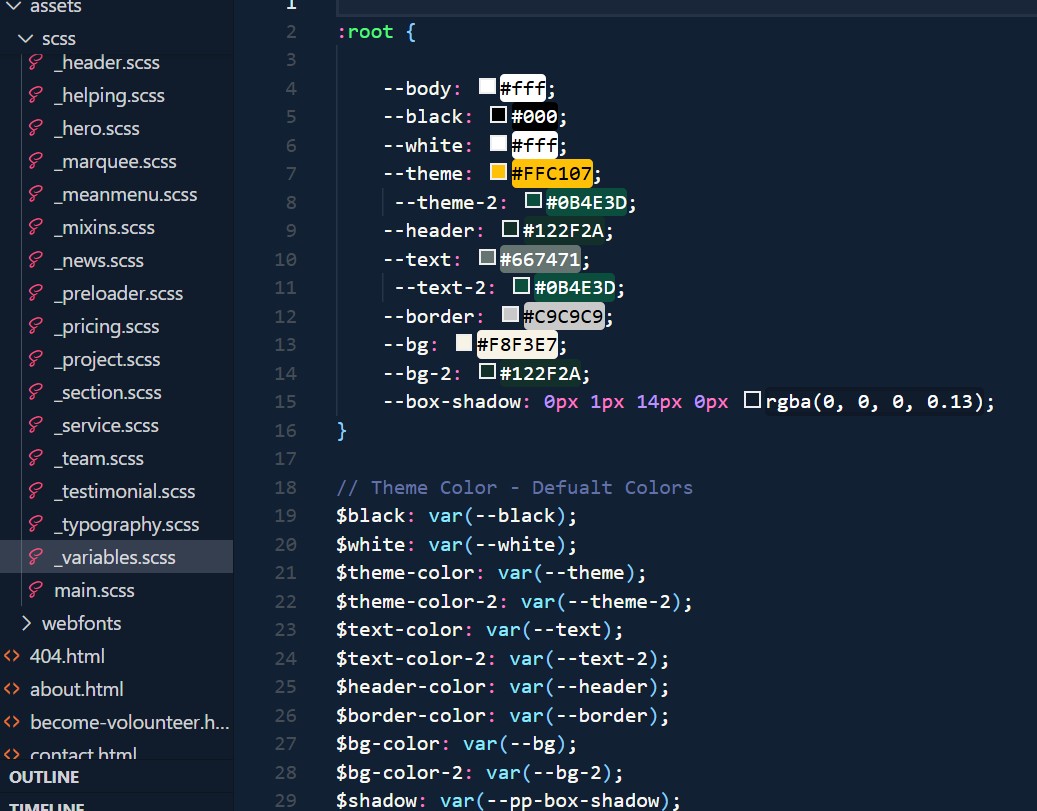Screen dimensions: 1037x811
Task: Click the Sass icon beside main.scss
Action: tap(36, 591)
